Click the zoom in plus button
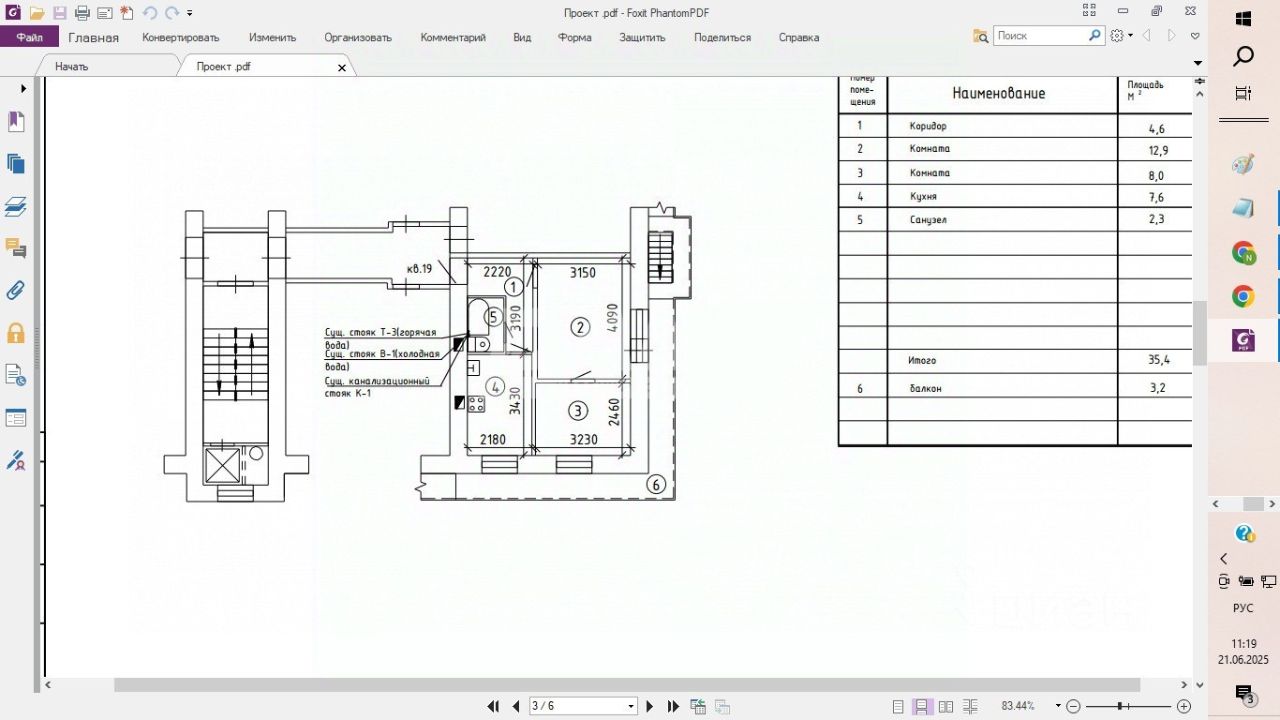This screenshot has height=720, width=1280. pos(1184,706)
